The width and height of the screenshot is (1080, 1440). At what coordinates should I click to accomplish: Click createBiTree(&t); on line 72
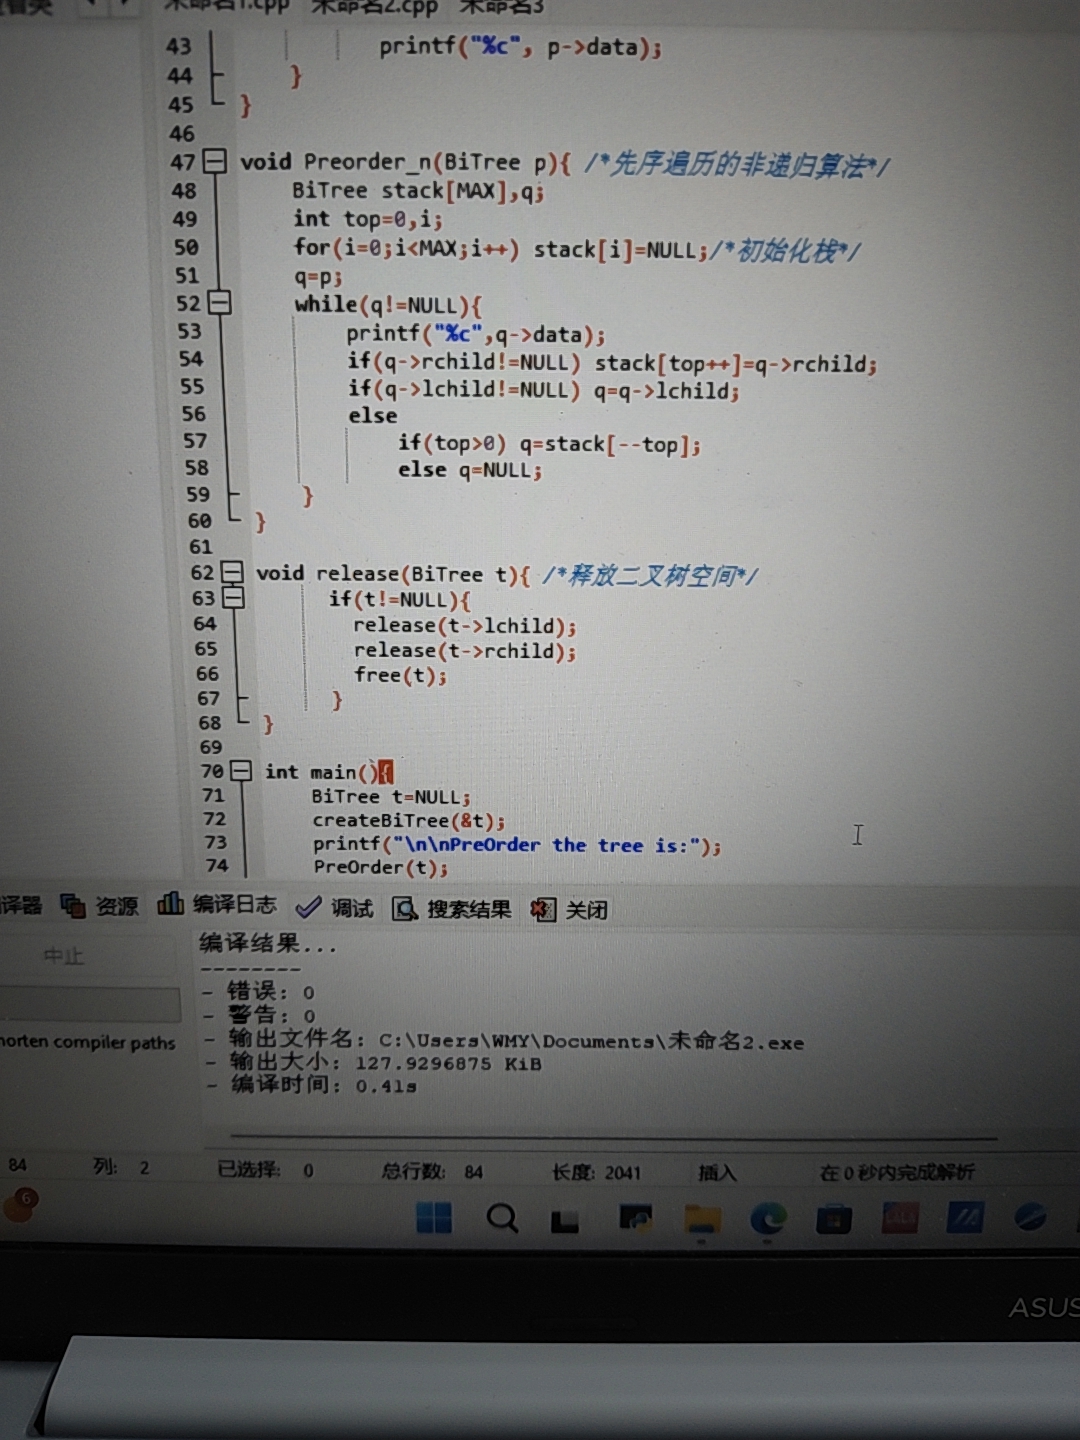click(409, 821)
